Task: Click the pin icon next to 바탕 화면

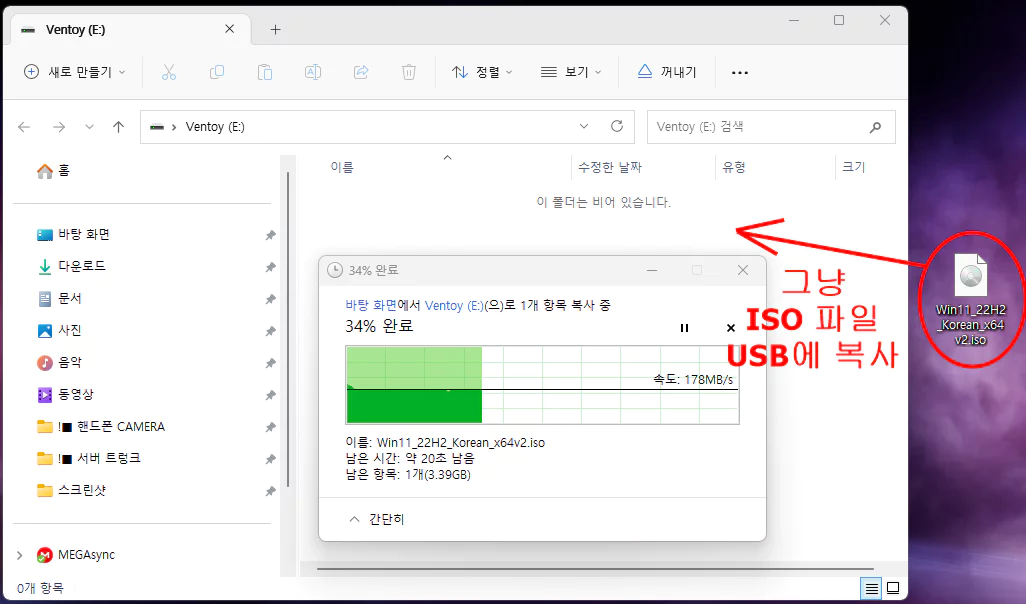Action: point(270,235)
